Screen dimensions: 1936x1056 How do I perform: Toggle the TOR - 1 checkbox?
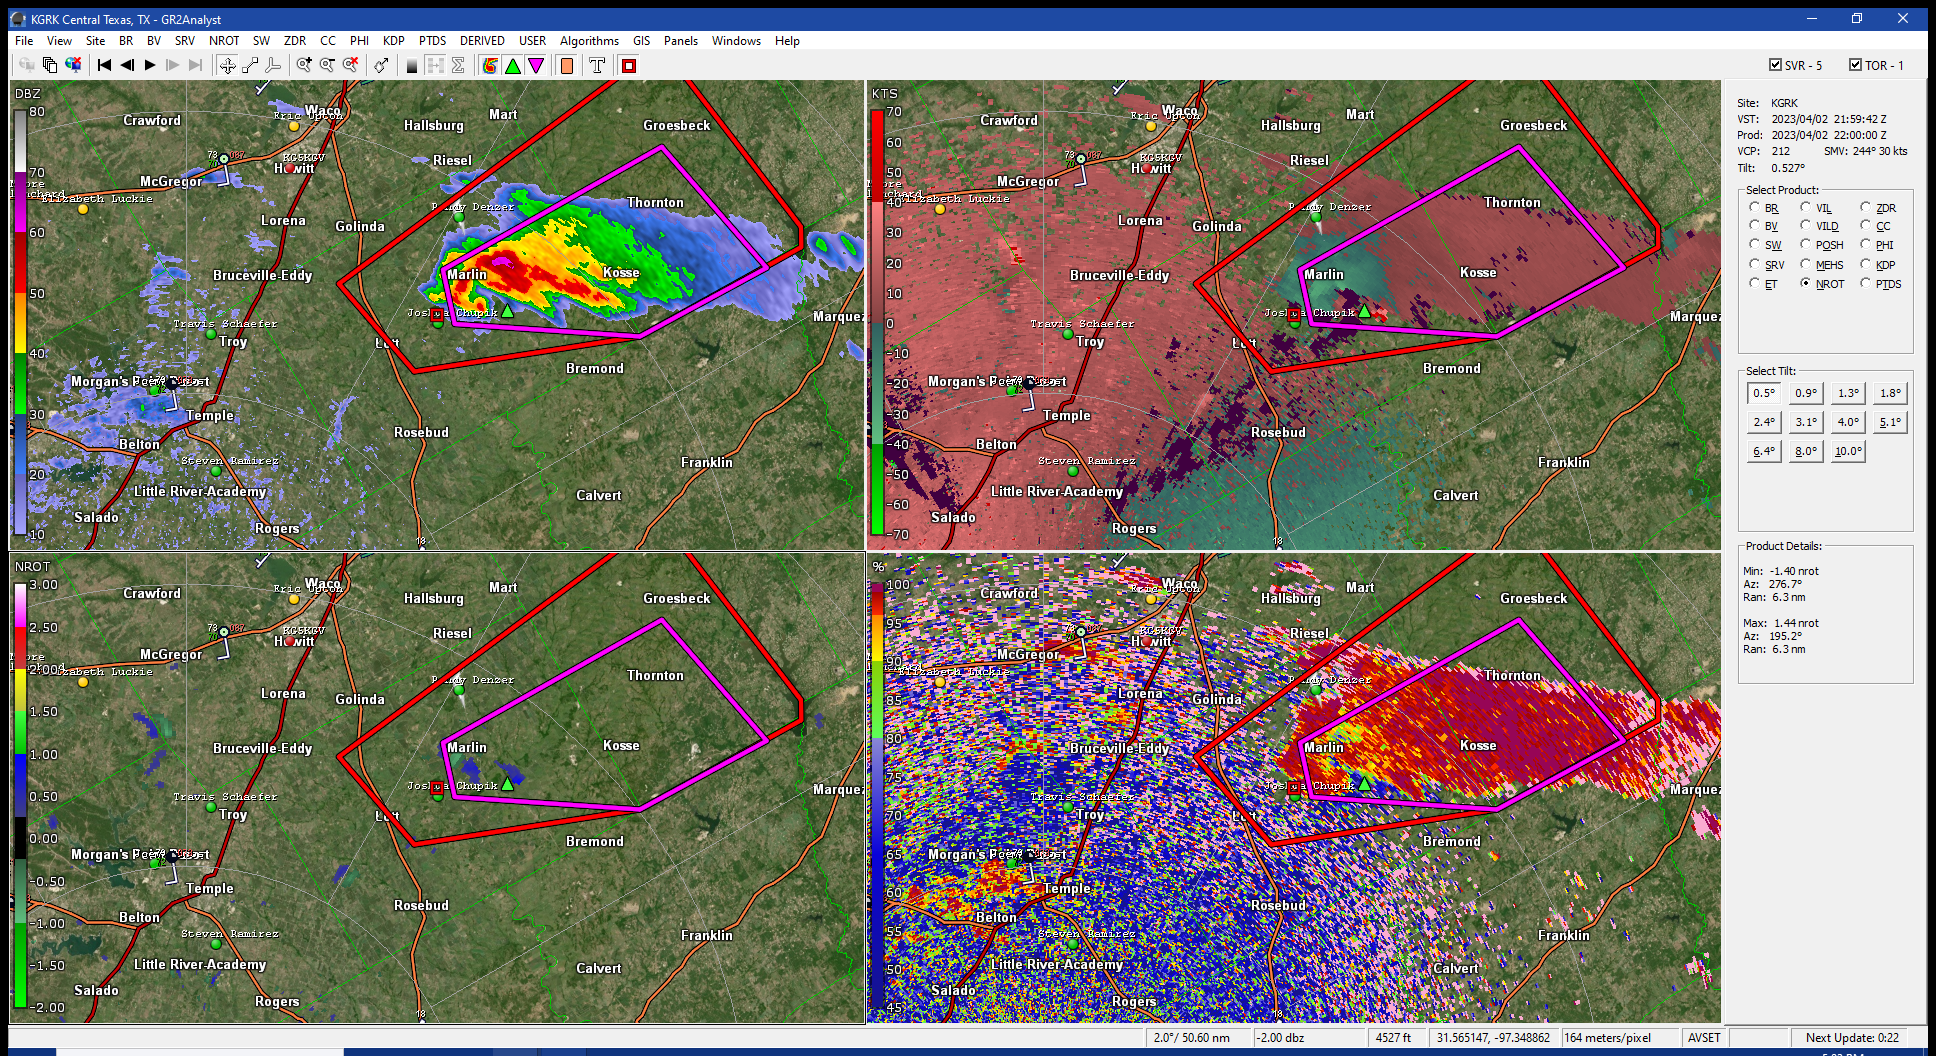click(x=1856, y=65)
